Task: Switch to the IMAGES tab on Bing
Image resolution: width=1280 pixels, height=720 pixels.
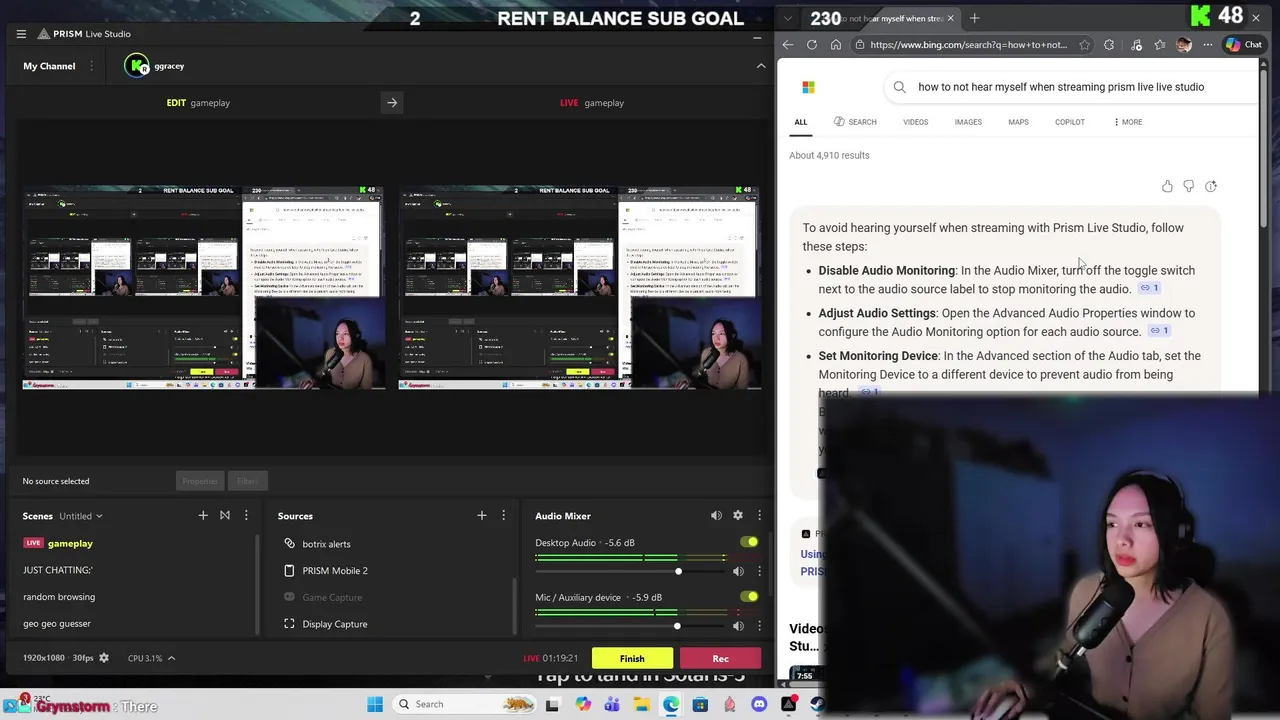Action: tap(968, 122)
